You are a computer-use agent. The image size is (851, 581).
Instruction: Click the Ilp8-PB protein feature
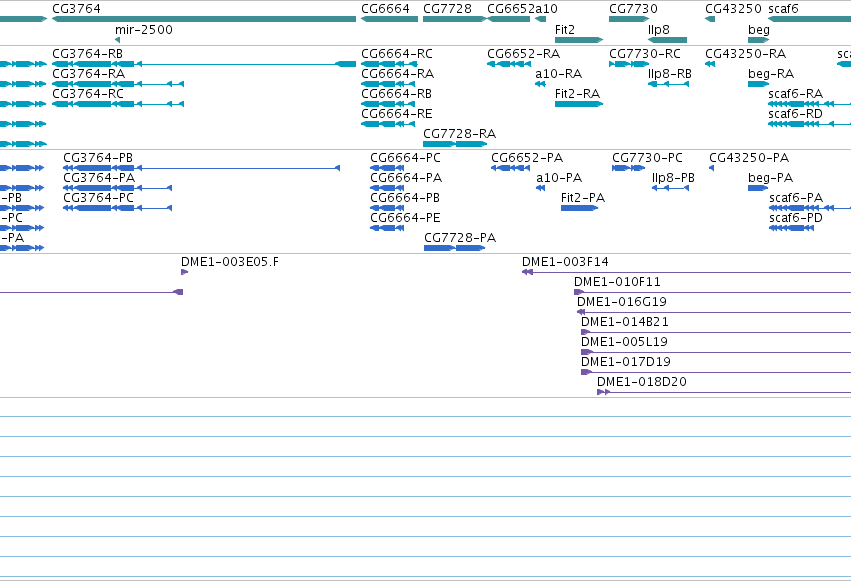670,188
